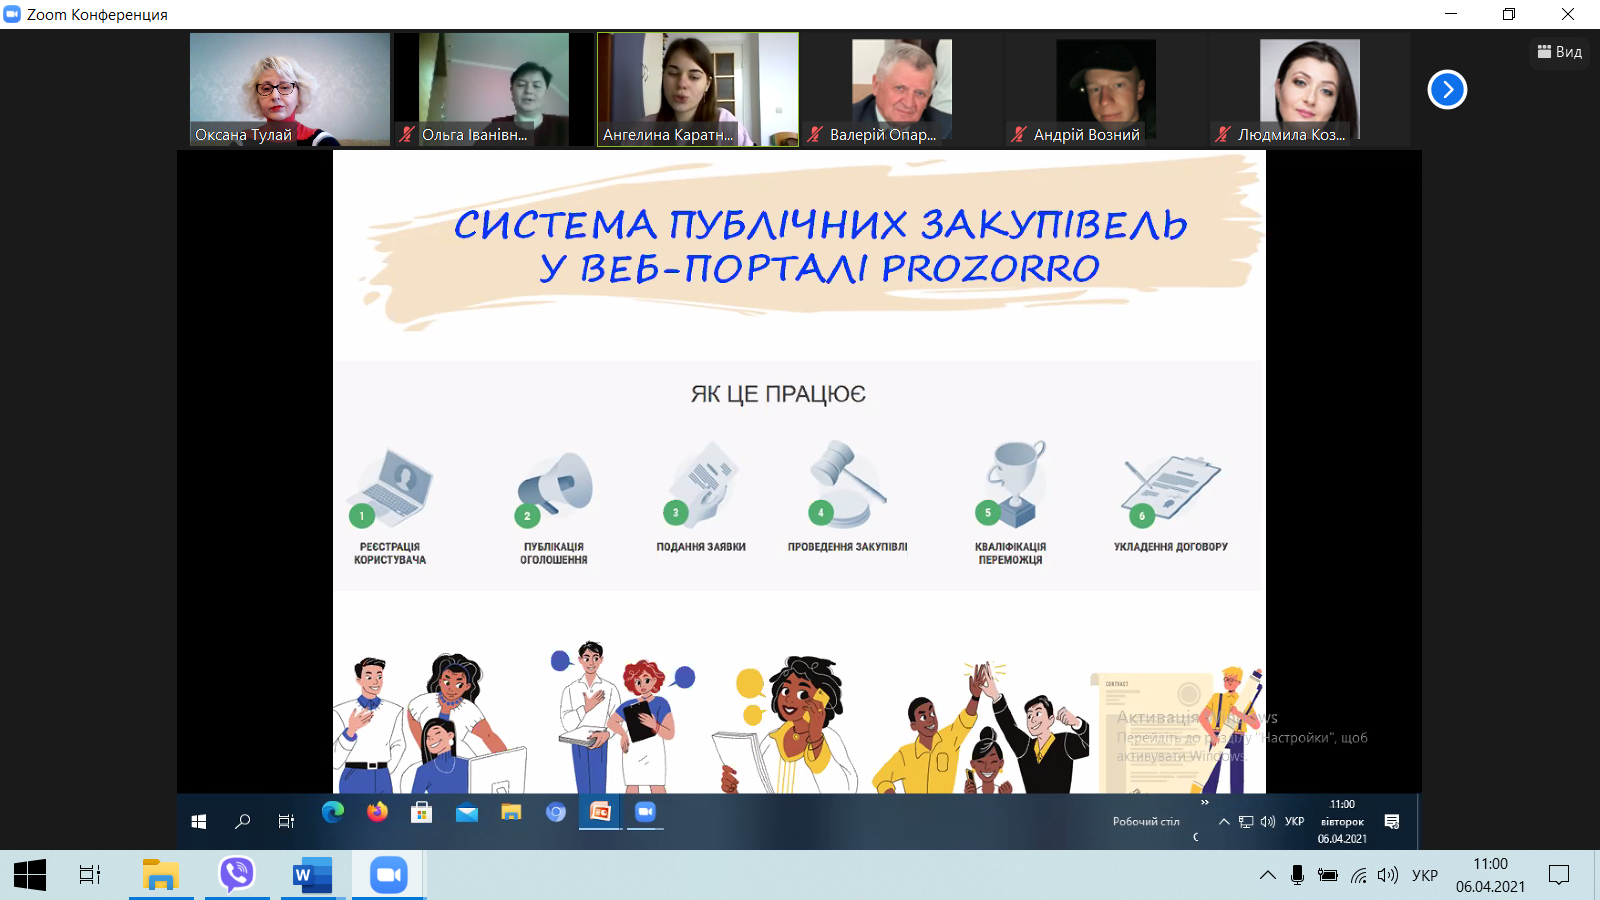
Task: Open Wi-Fi network tray icon
Action: pos(1358,876)
